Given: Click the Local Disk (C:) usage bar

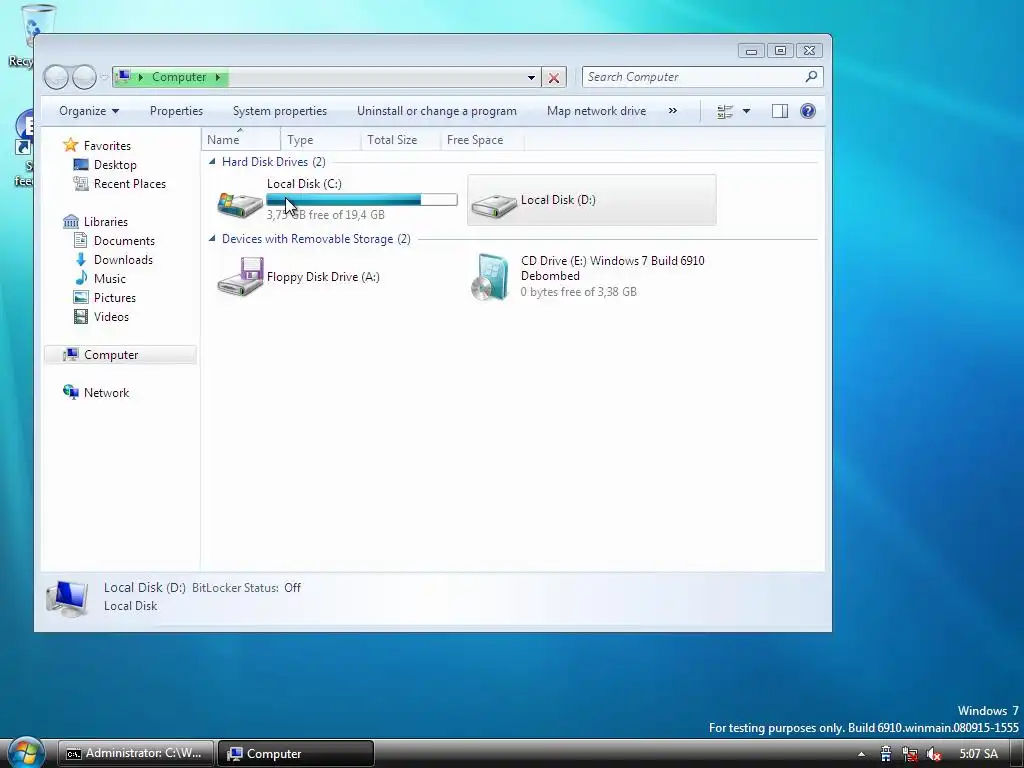Looking at the screenshot, I should (362, 200).
